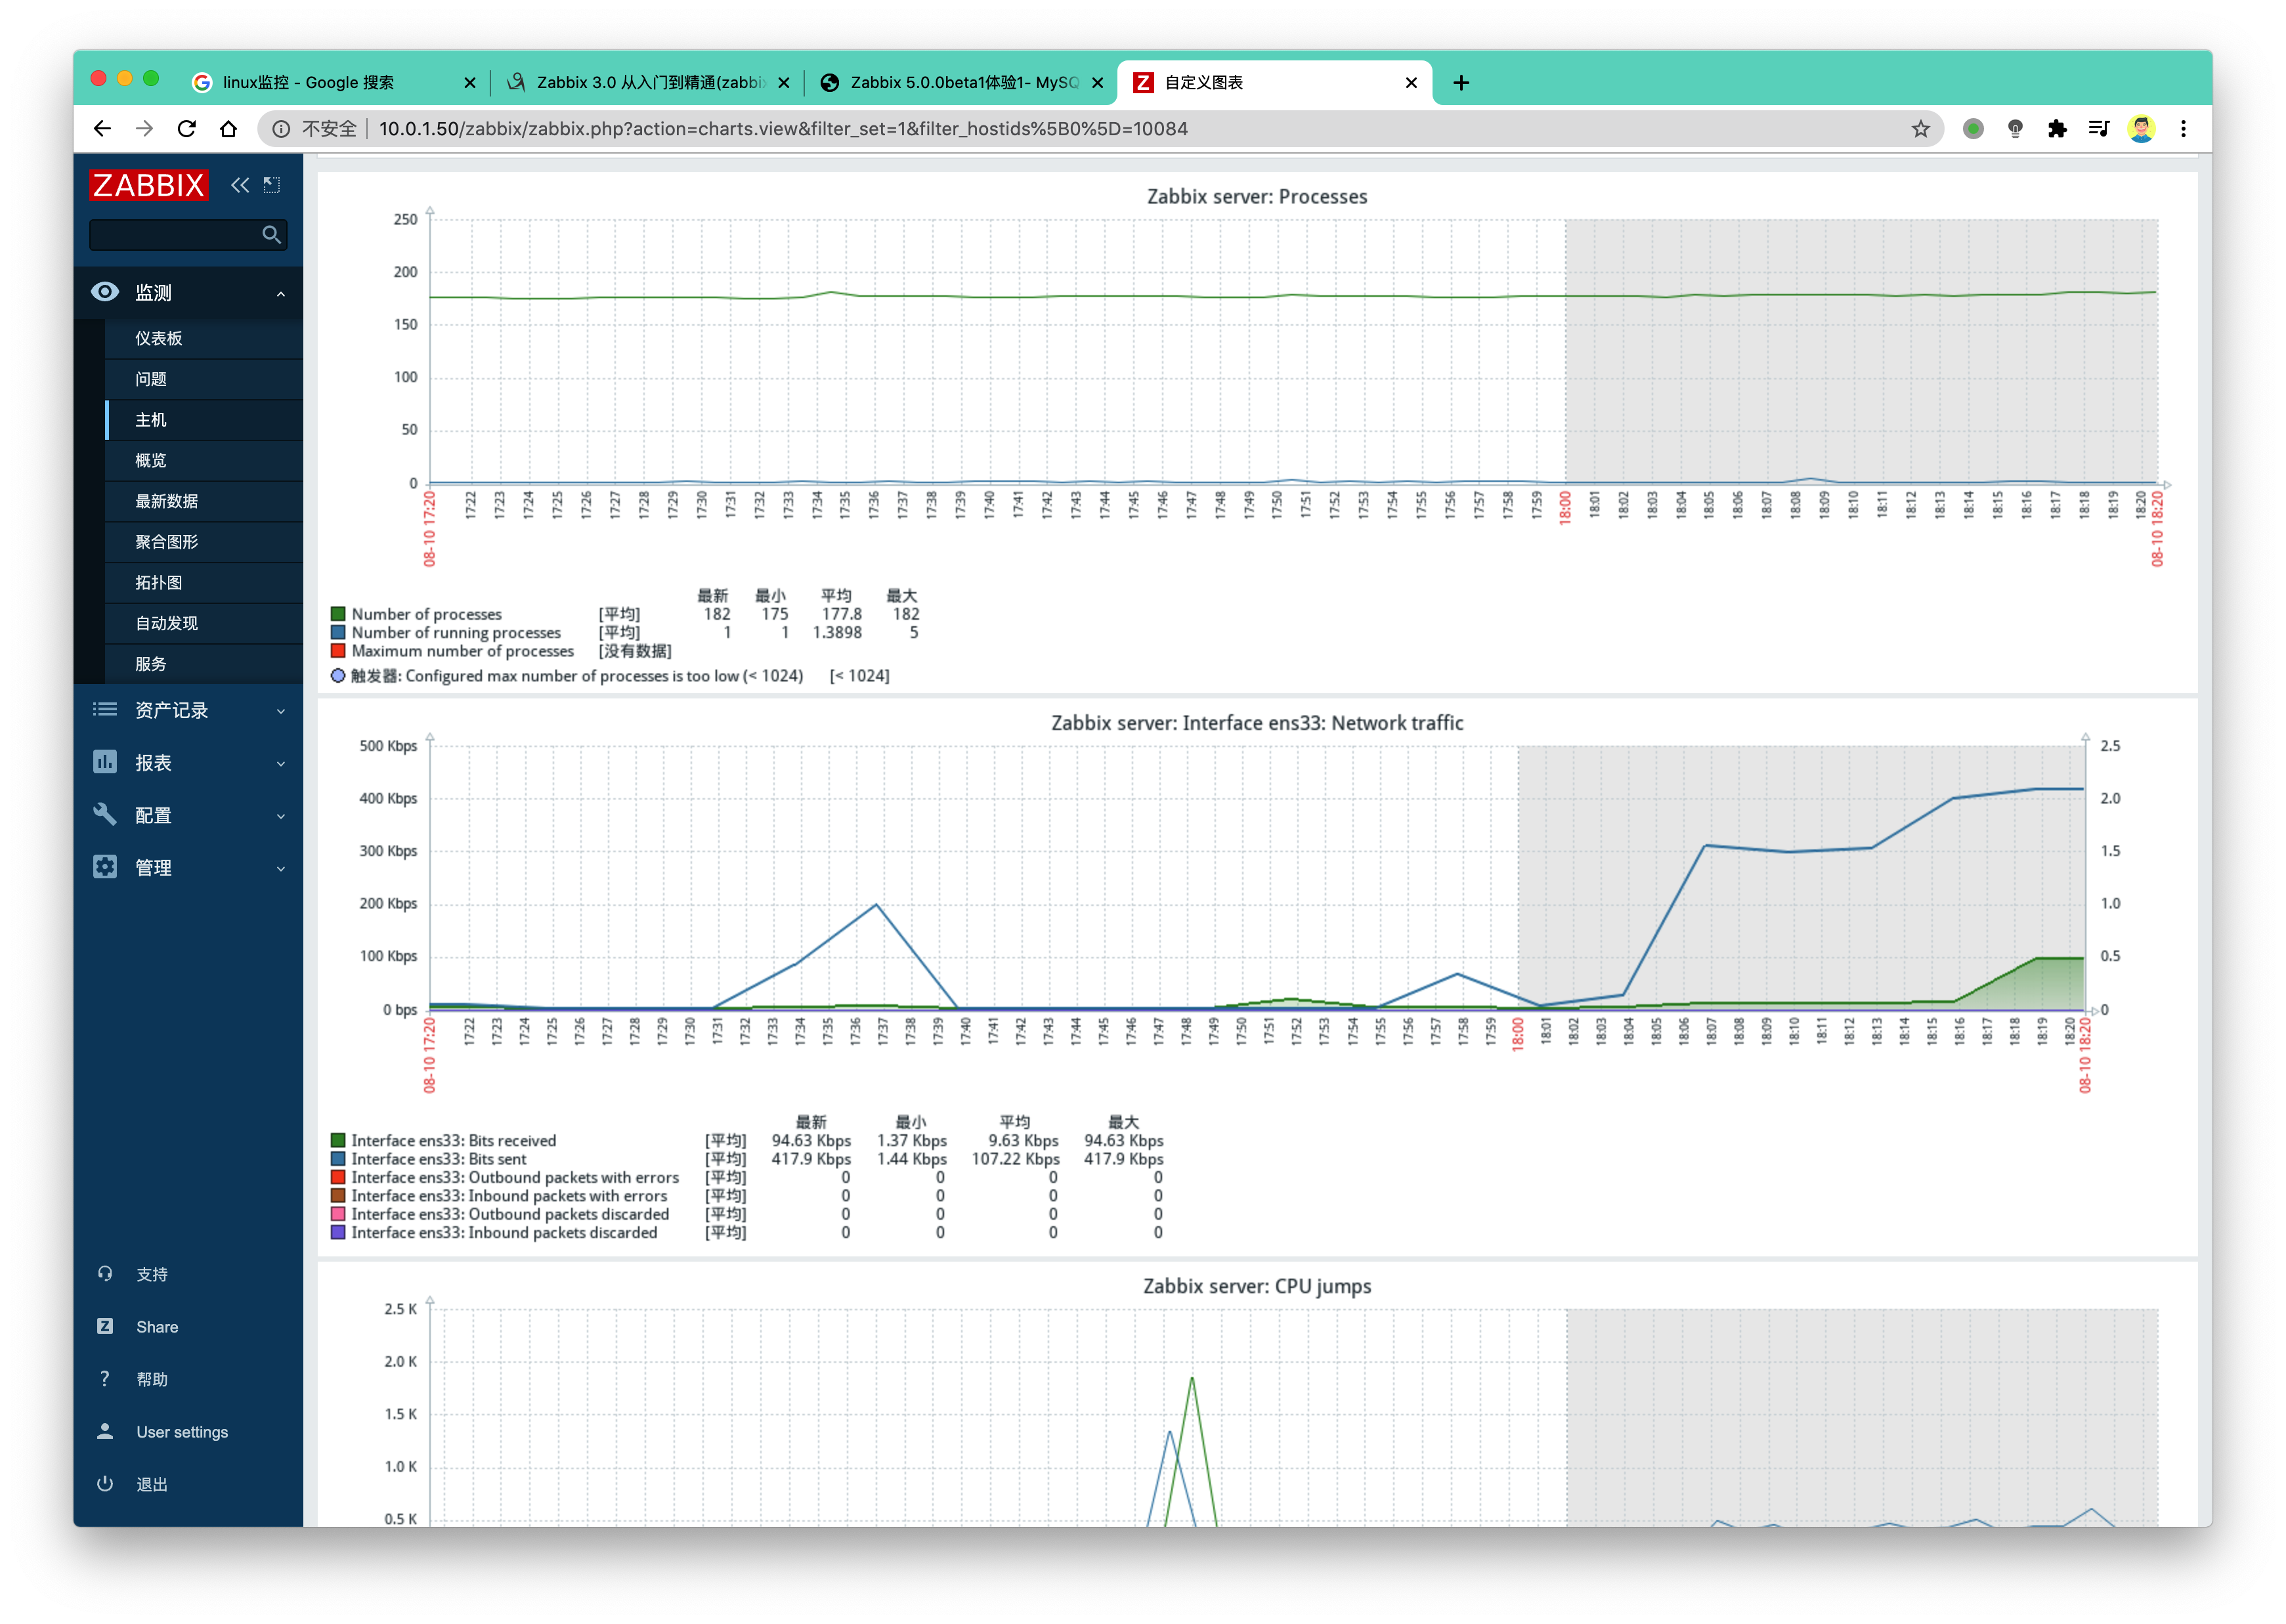Click the power icon for logout
Viewport: 2286px width, 1624px height.
tap(105, 1483)
